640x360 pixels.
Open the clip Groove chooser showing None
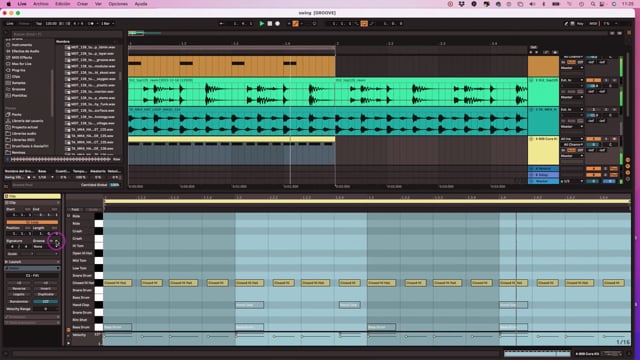pyautogui.click(x=45, y=247)
